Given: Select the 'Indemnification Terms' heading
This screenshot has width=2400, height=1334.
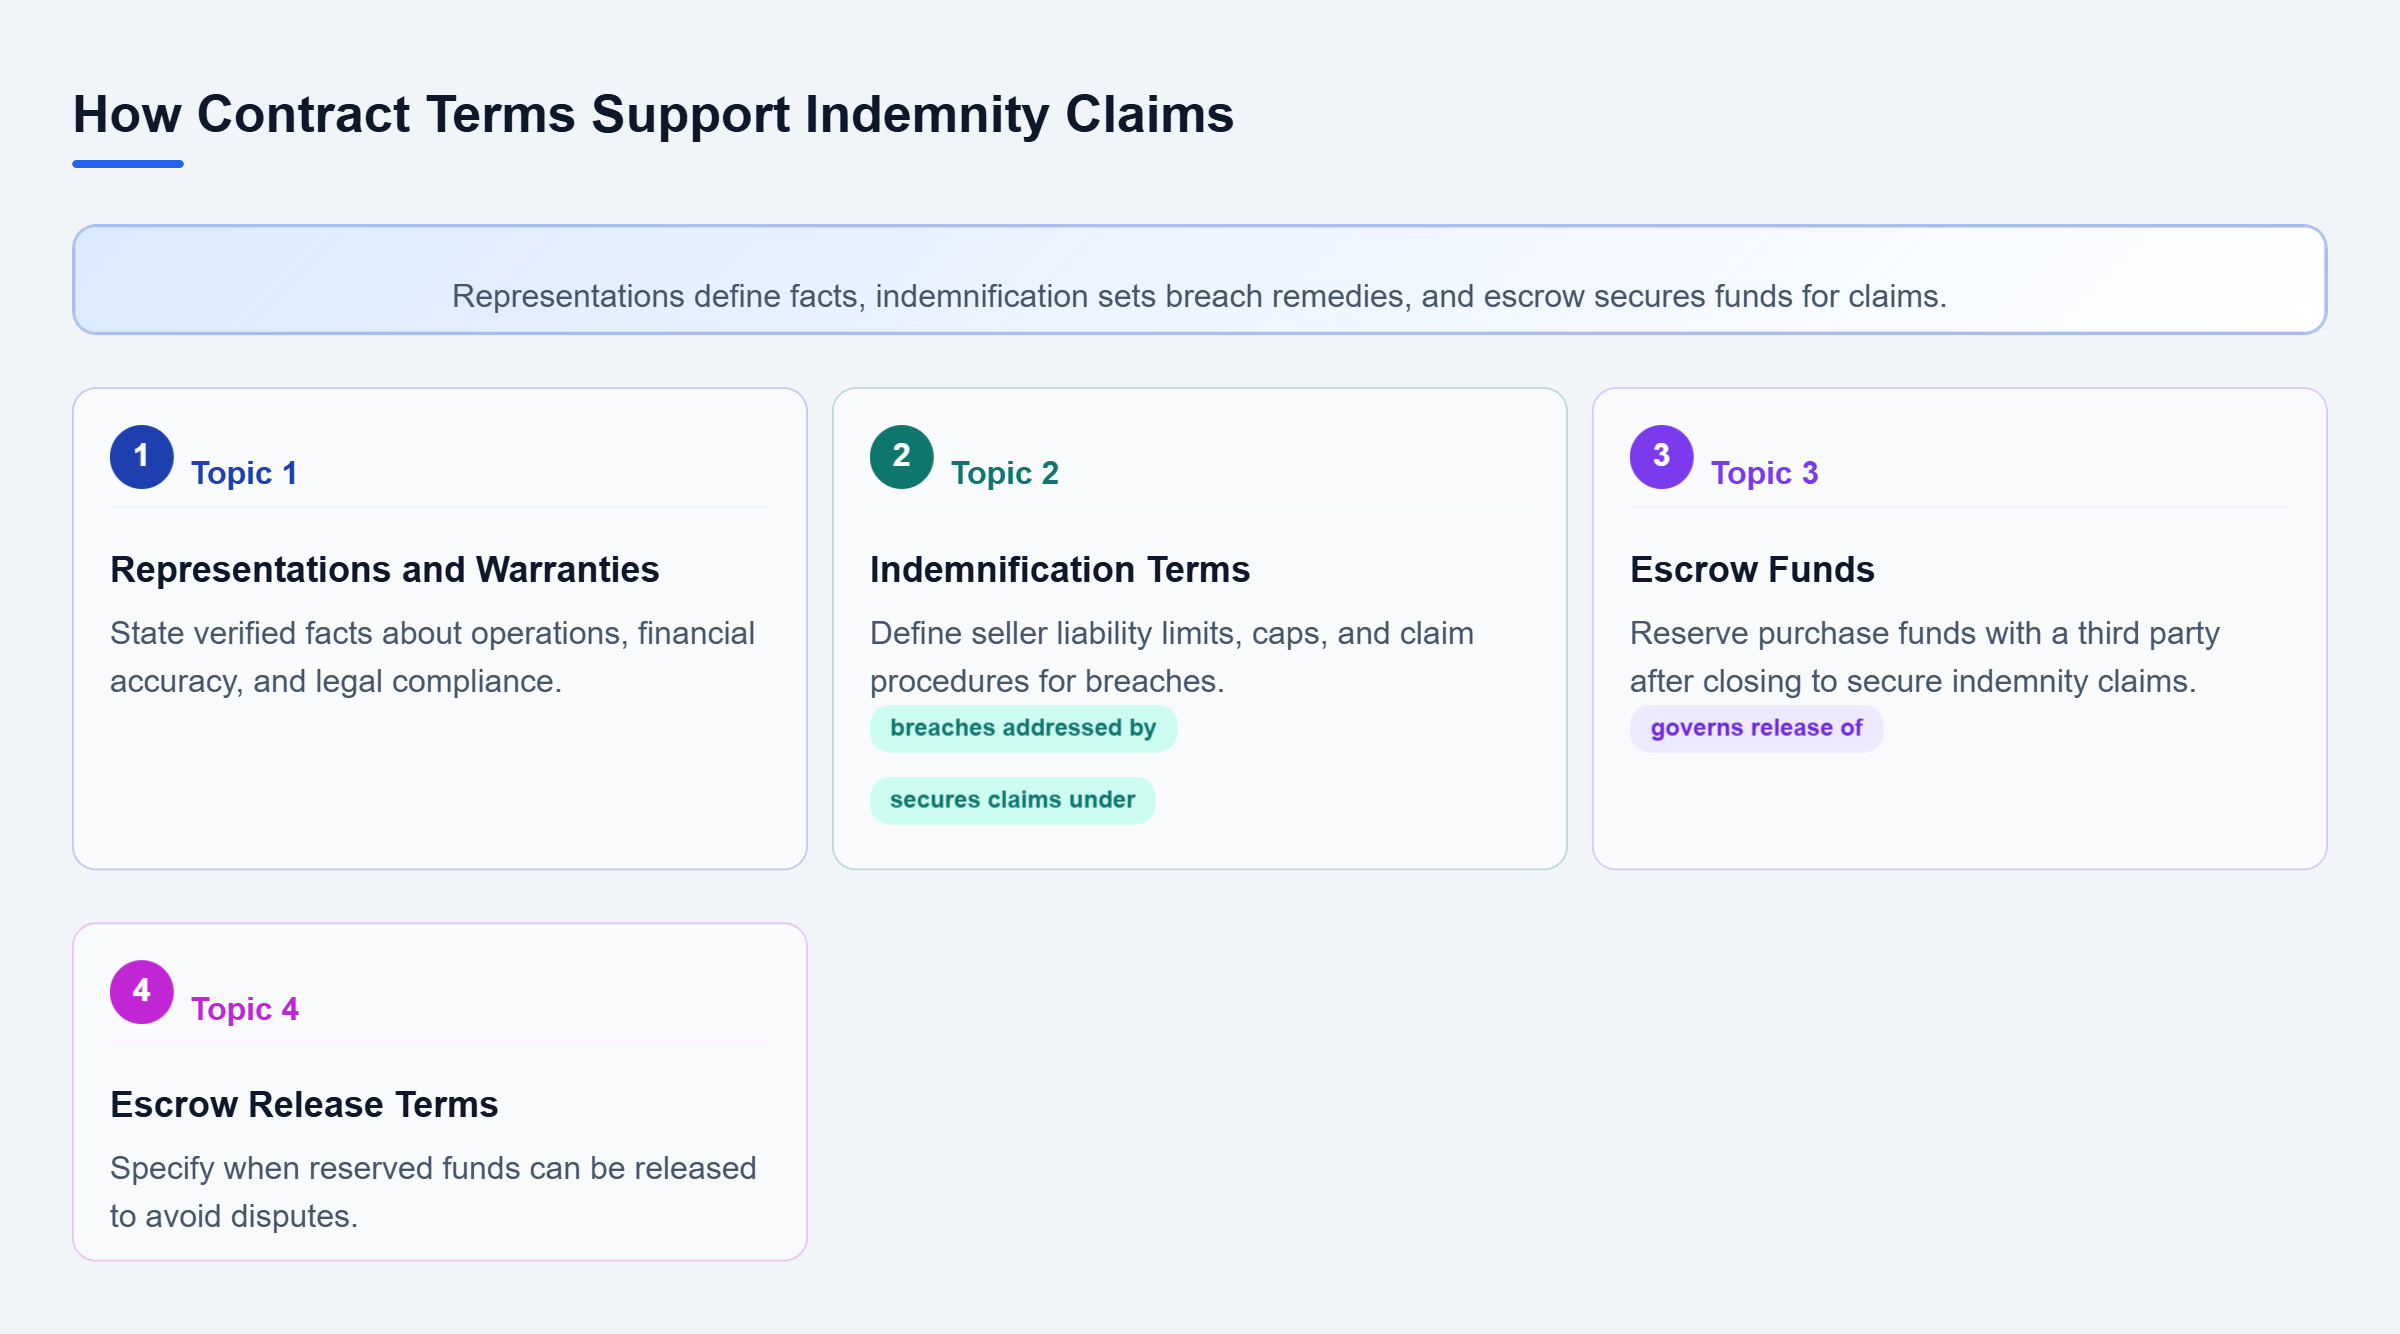Looking at the screenshot, I should [x=1060, y=570].
